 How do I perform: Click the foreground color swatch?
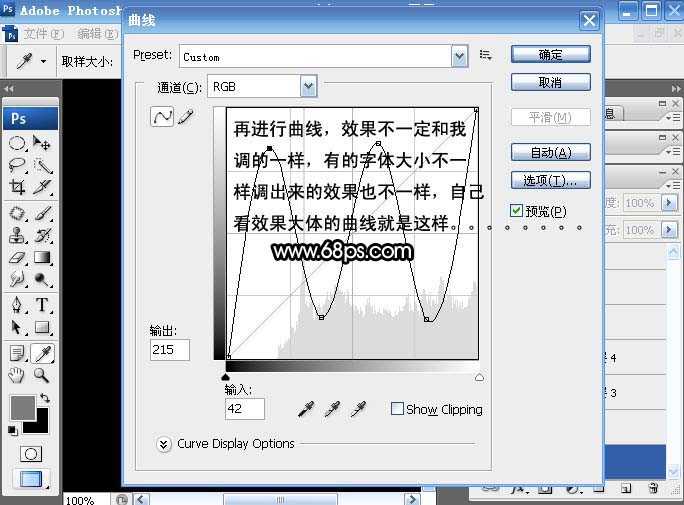22,408
